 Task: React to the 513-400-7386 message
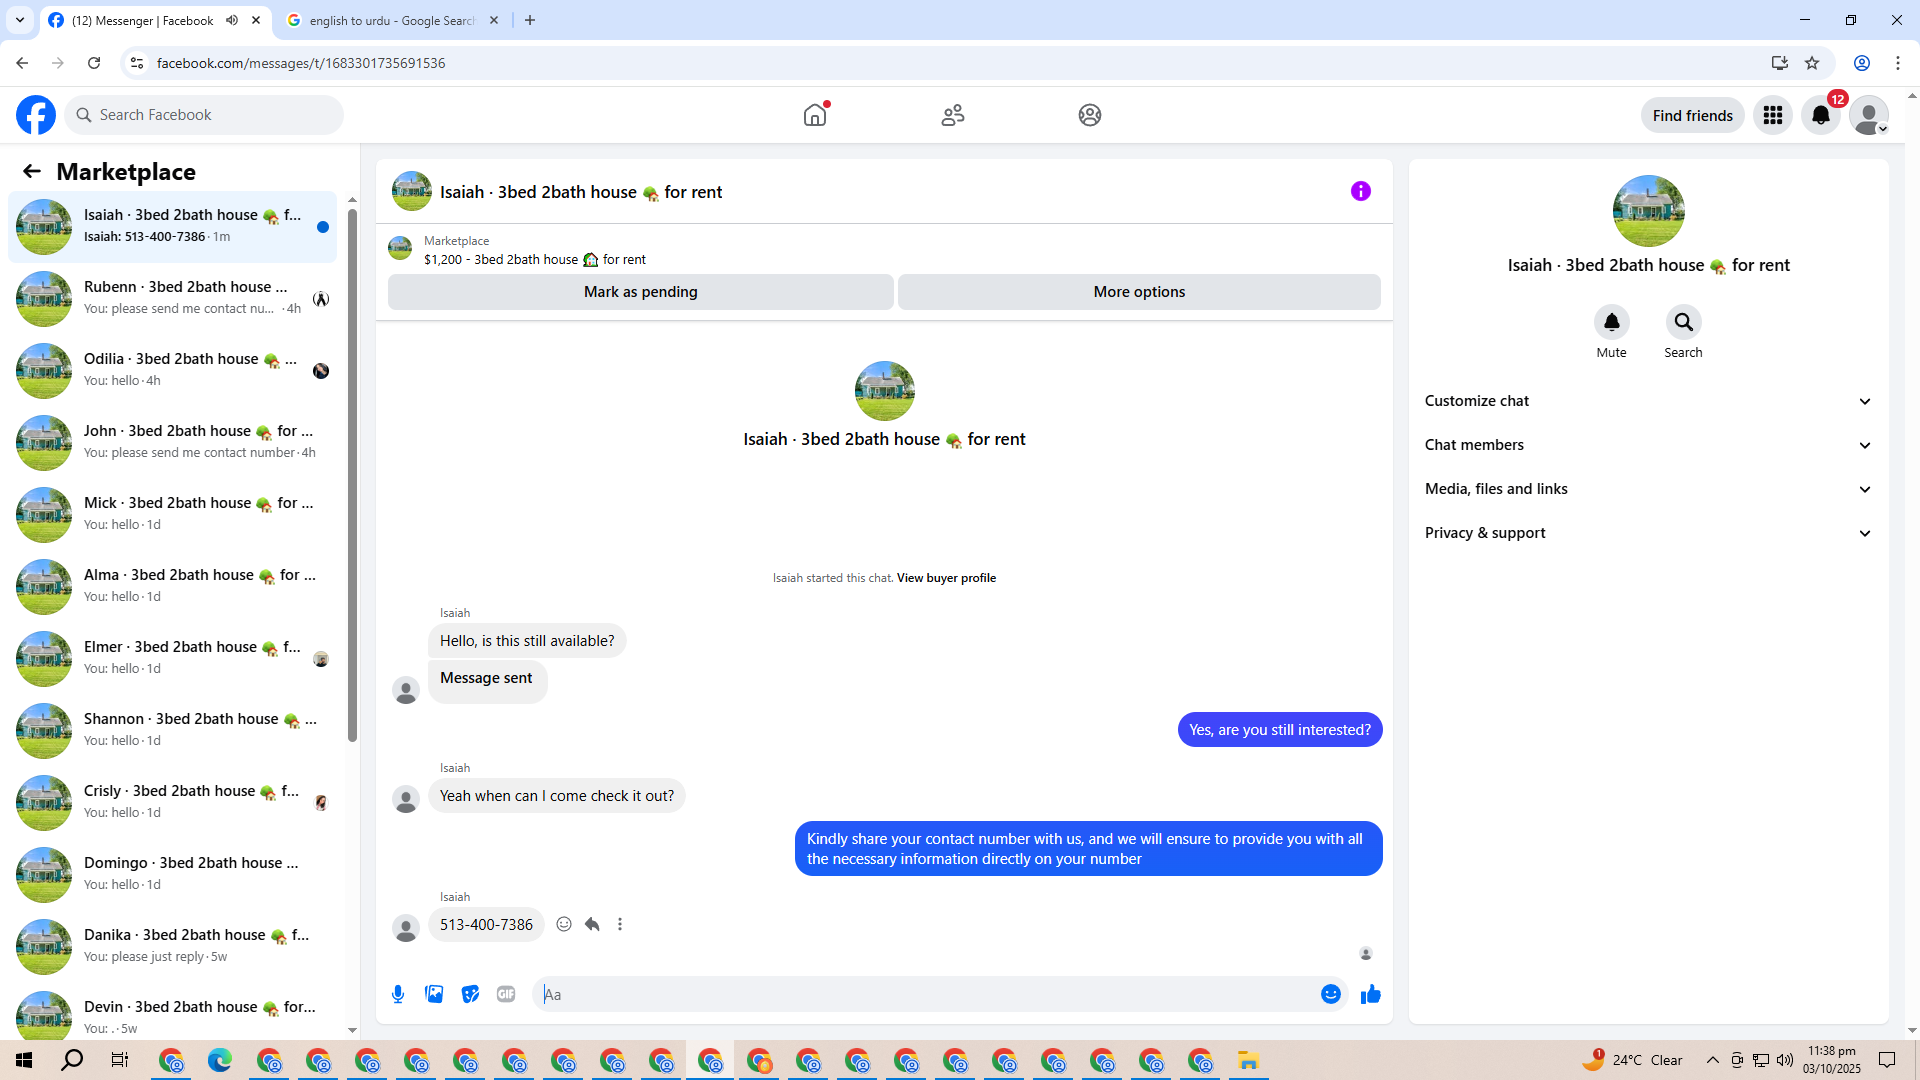click(564, 924)
